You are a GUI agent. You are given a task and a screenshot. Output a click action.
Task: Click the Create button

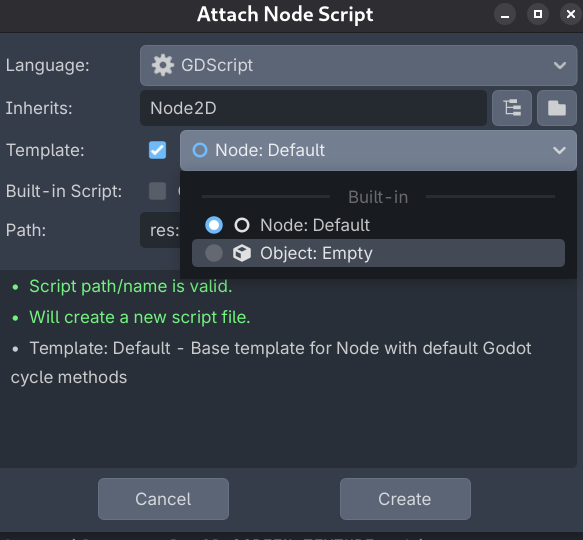click(405, 499)
